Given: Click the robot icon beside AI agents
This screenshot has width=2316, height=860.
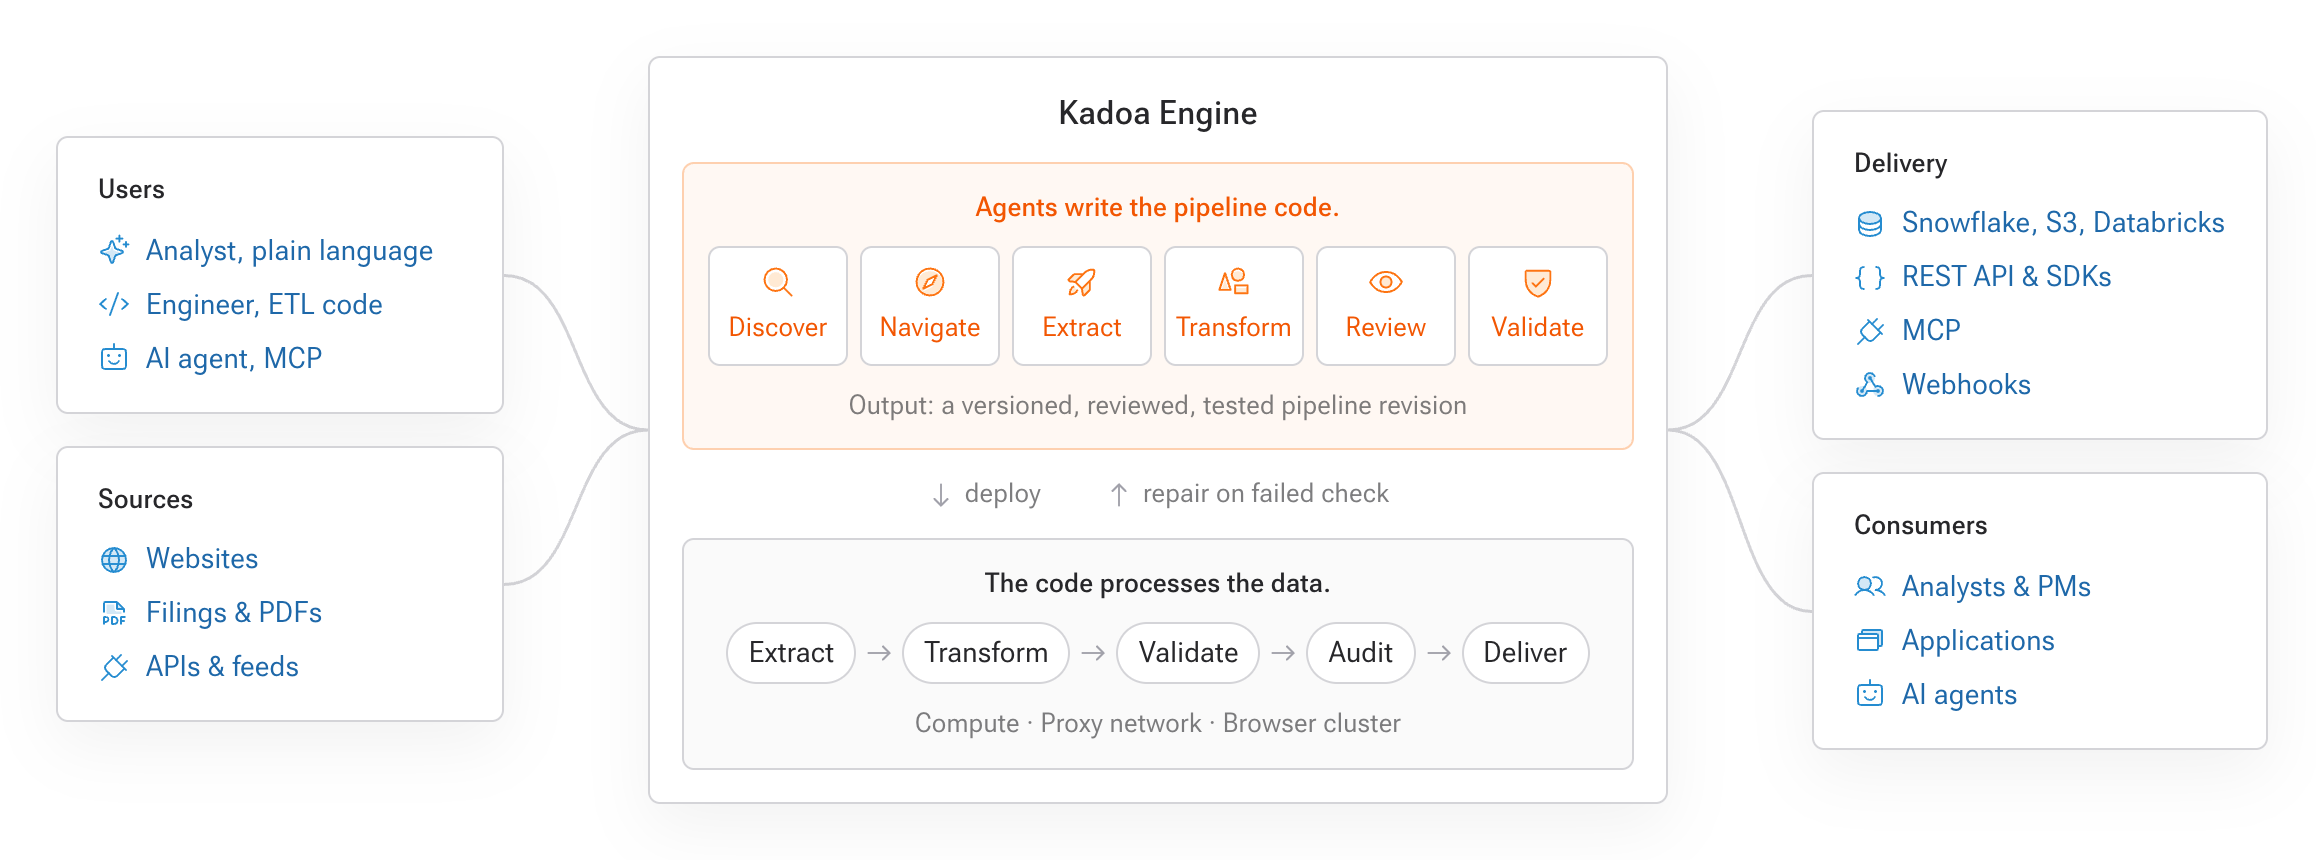Looking at the screenshot, I should [x=1870, y=694].
